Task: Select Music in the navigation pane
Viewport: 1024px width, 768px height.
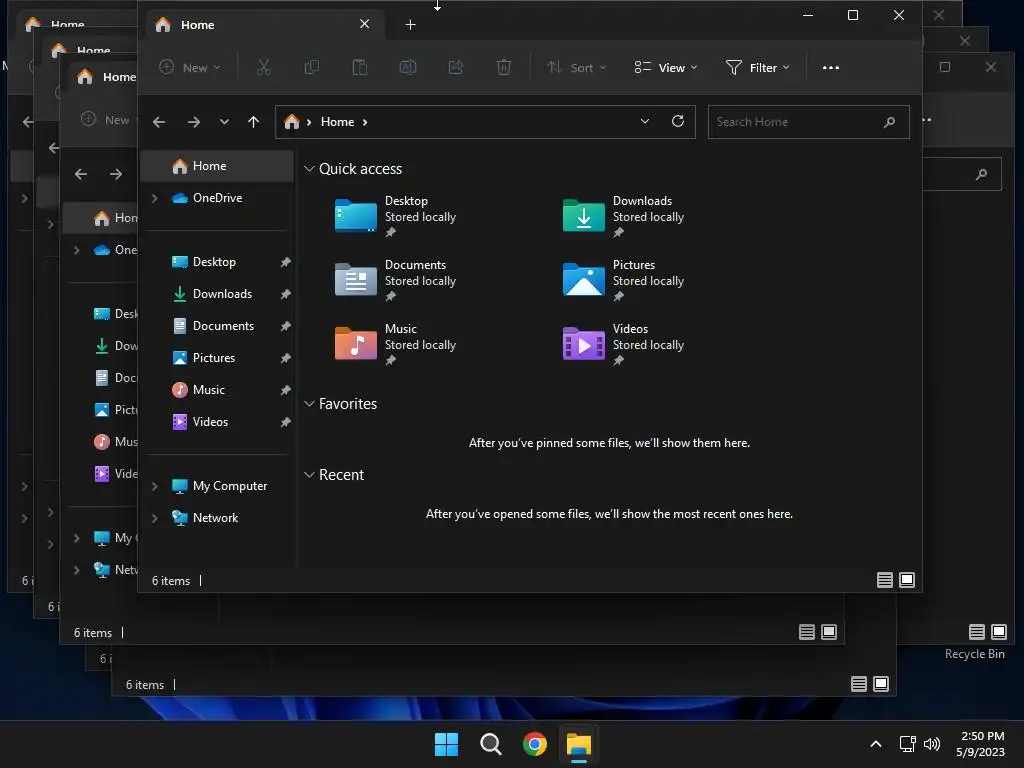Action: point(217,390)
